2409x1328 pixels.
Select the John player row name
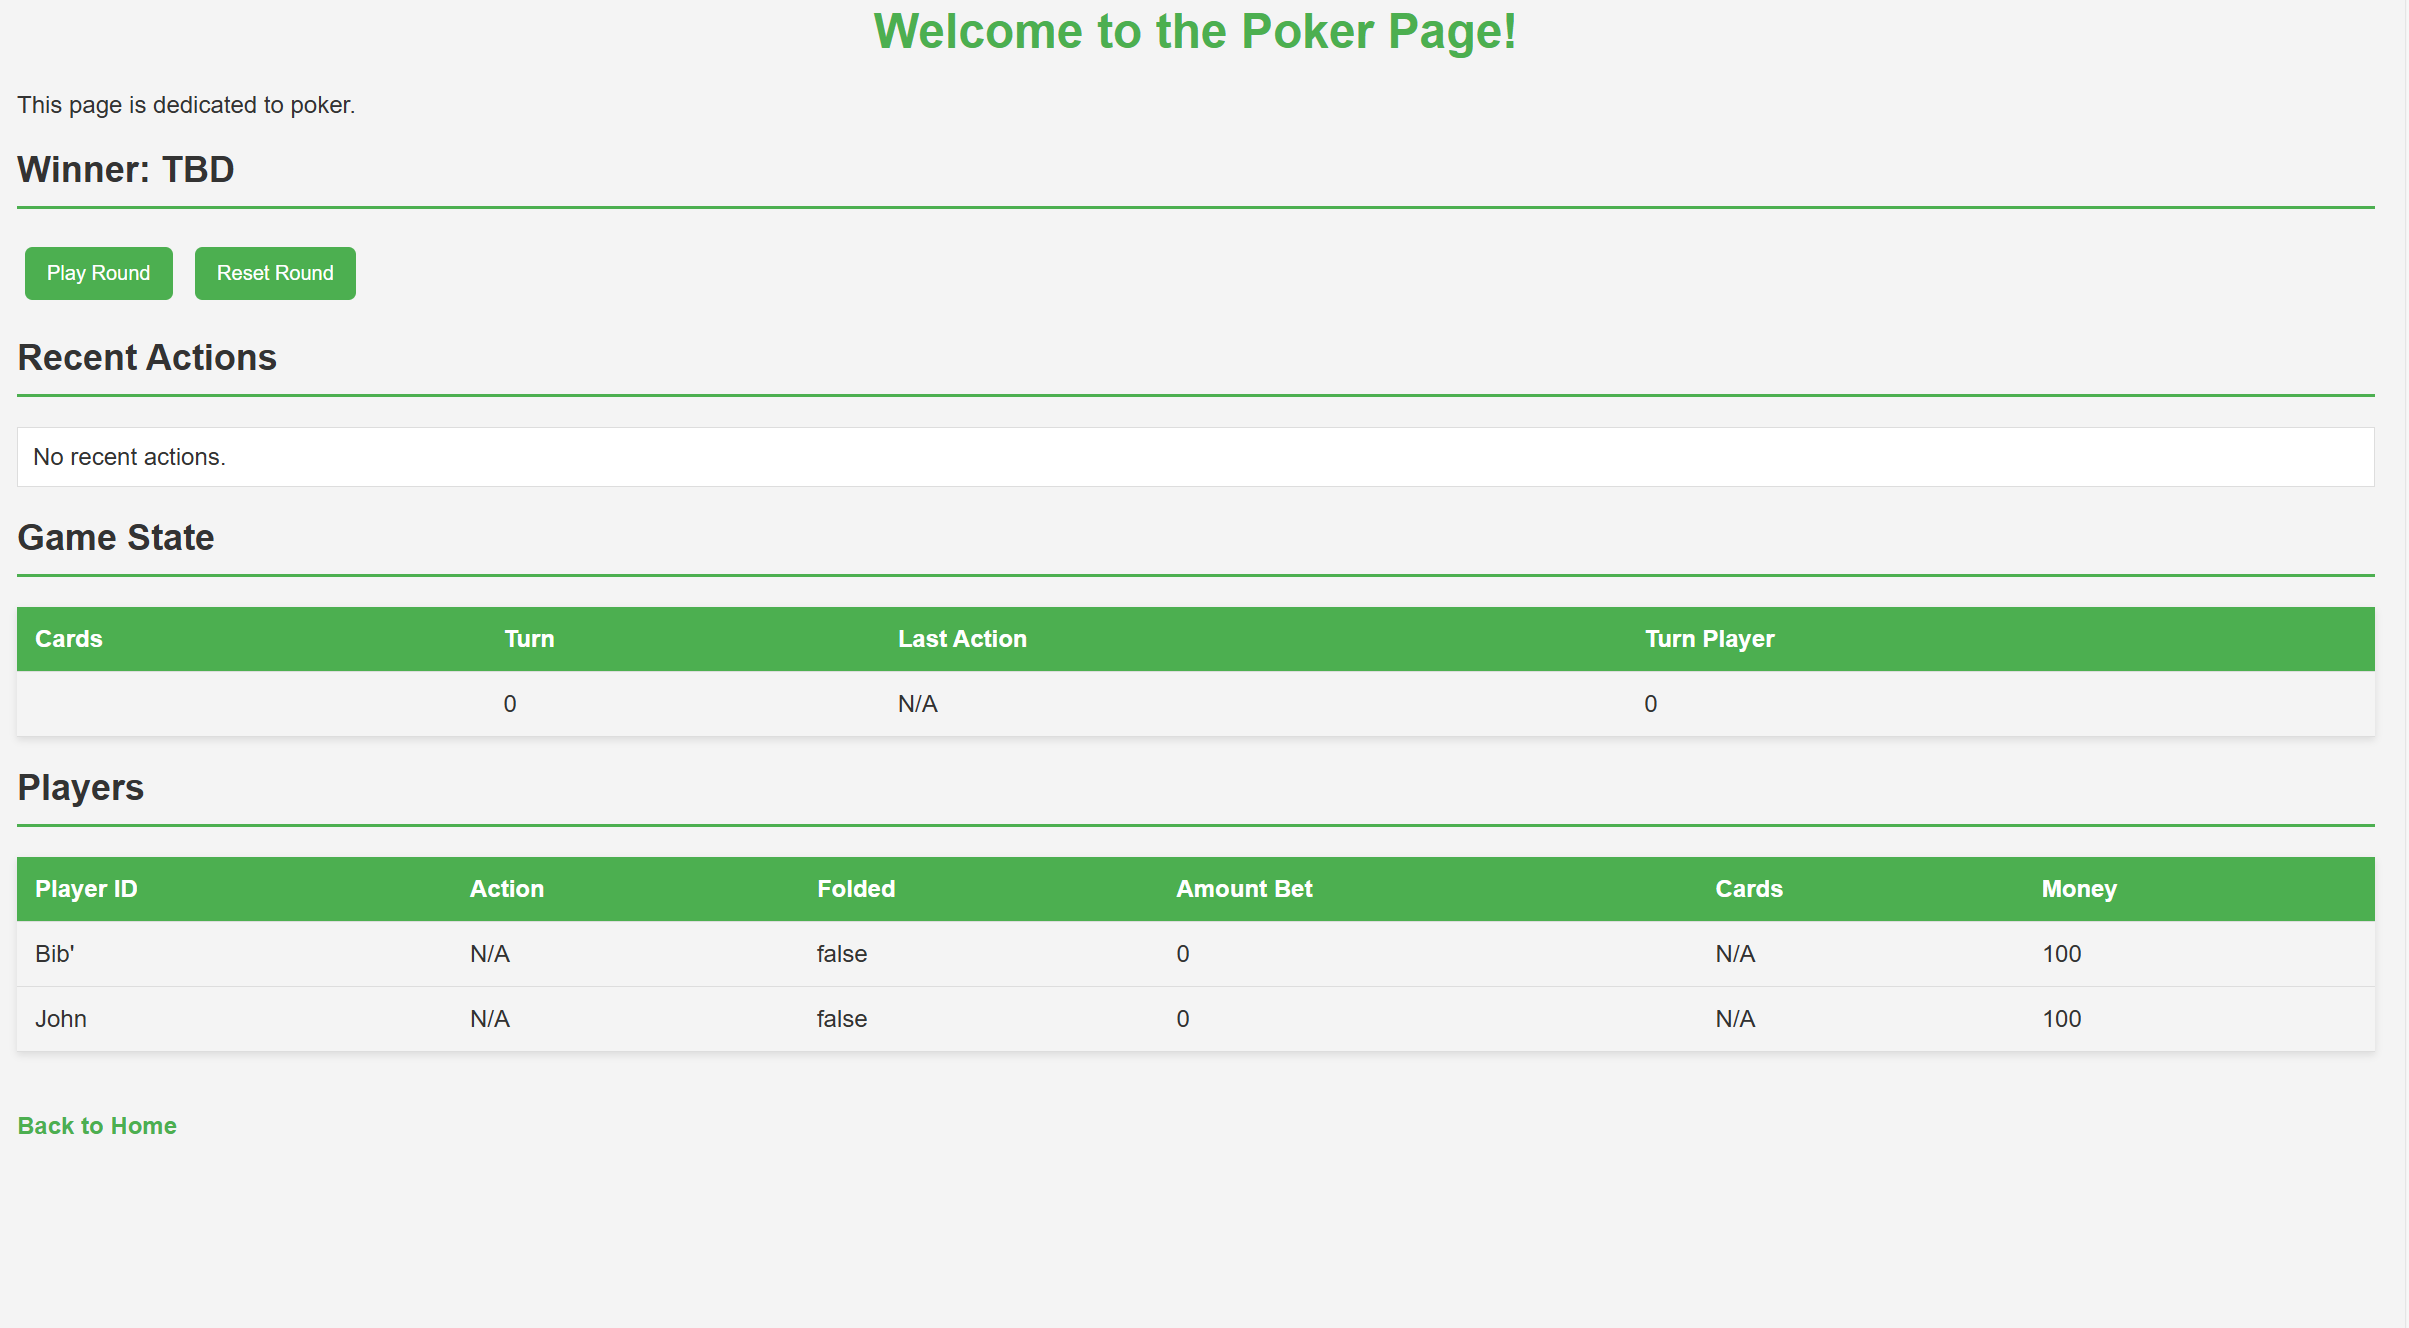tap(61, 1019)
